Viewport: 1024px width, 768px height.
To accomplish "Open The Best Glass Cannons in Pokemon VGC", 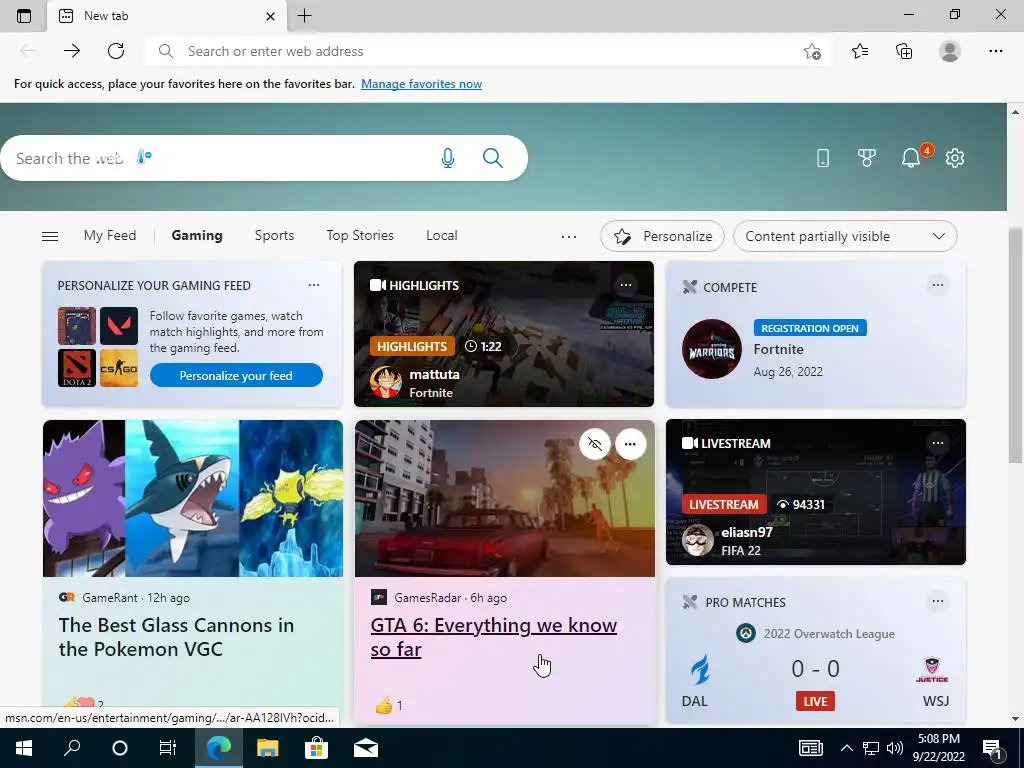I will point(176,637).
